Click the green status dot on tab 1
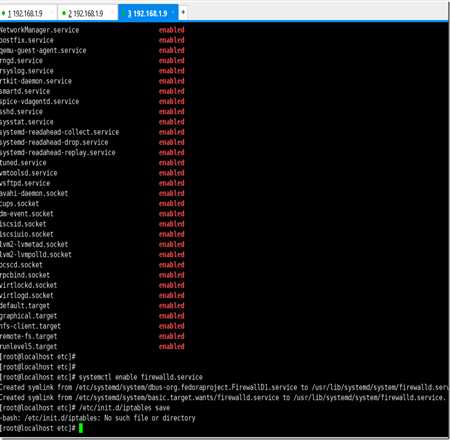Viewport: 450px width, 440px height. click(3, 13)
